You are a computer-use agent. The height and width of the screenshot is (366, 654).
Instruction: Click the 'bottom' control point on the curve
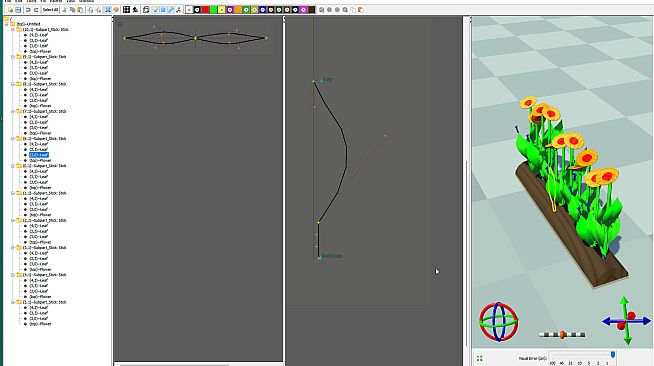tap(319, 258)
